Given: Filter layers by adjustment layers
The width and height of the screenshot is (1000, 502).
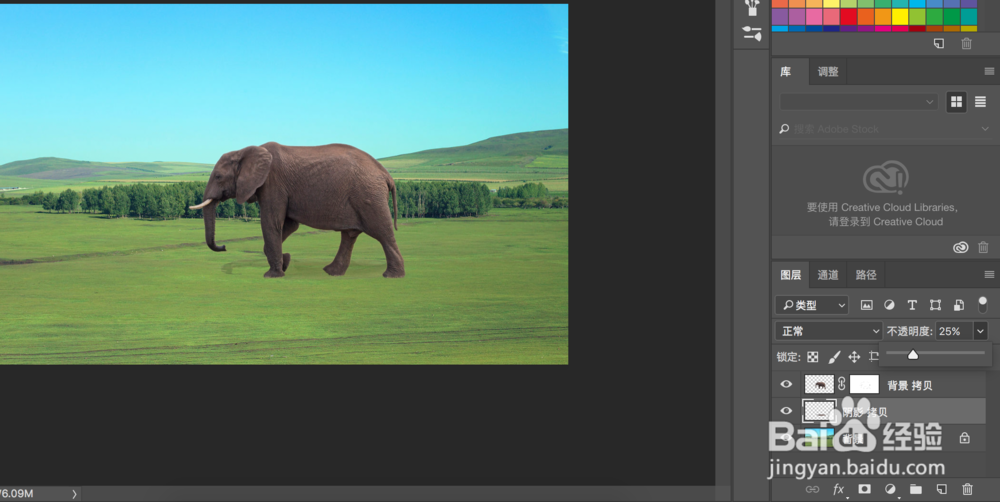Looking at the screenshot, I should point(889,305).
